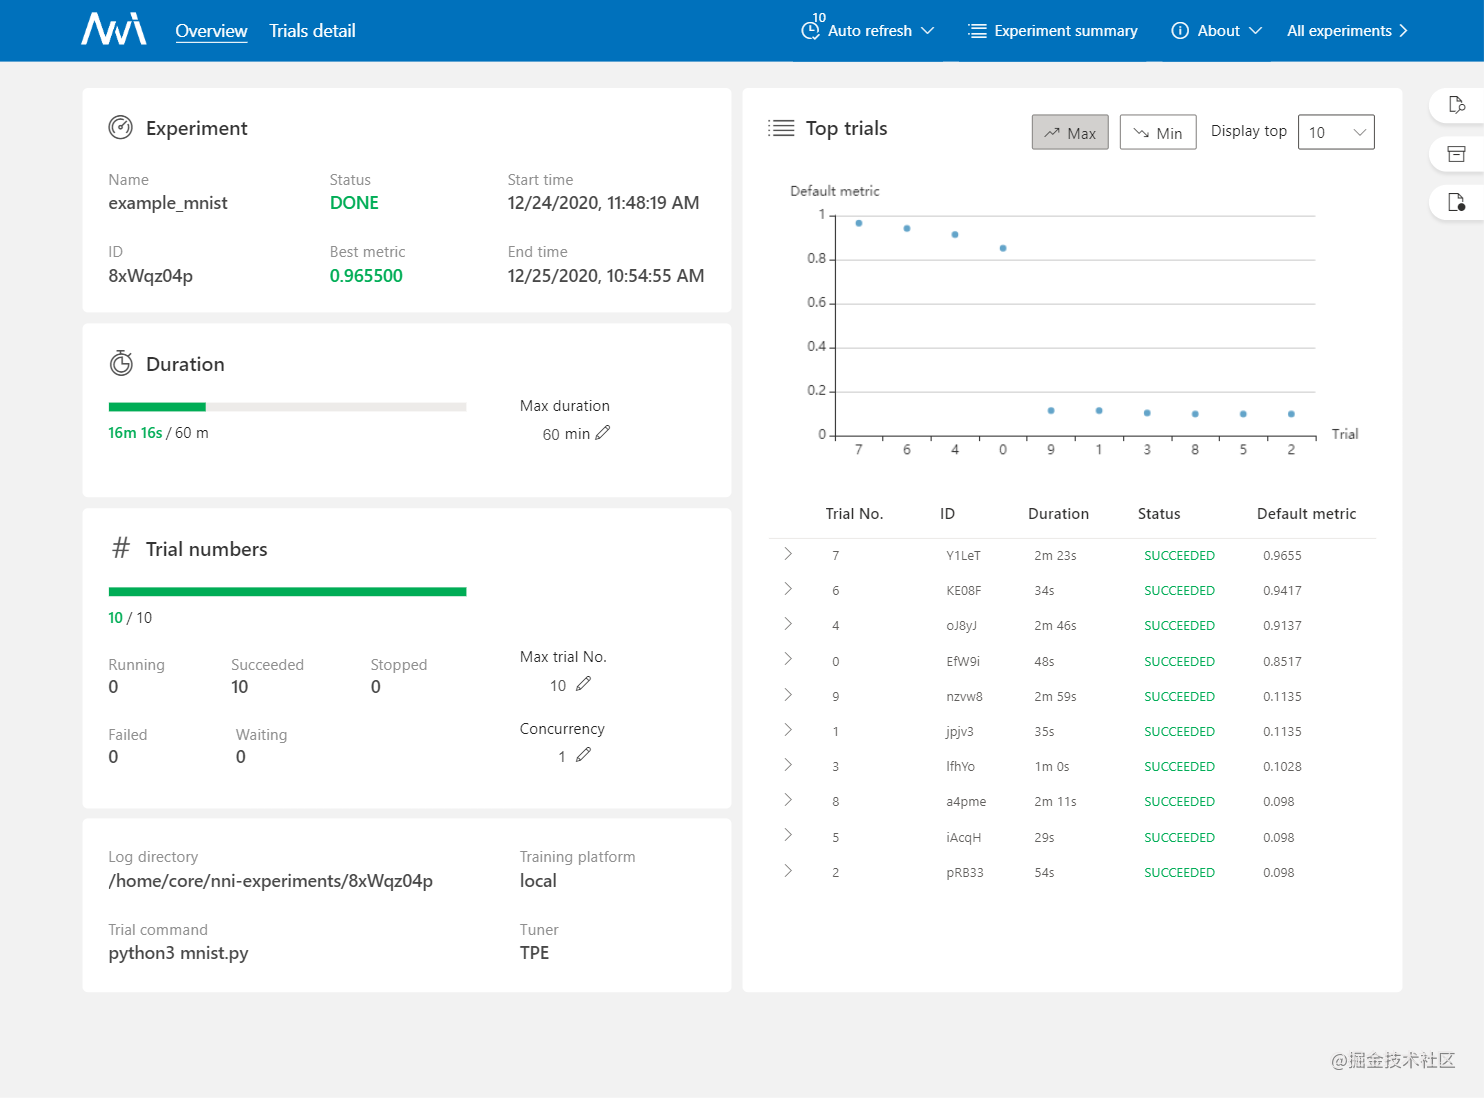The width and height of the screenshot is (1484, 1098).
Task: Edit Concurrency value pencil icon
Action: [584, 755]
